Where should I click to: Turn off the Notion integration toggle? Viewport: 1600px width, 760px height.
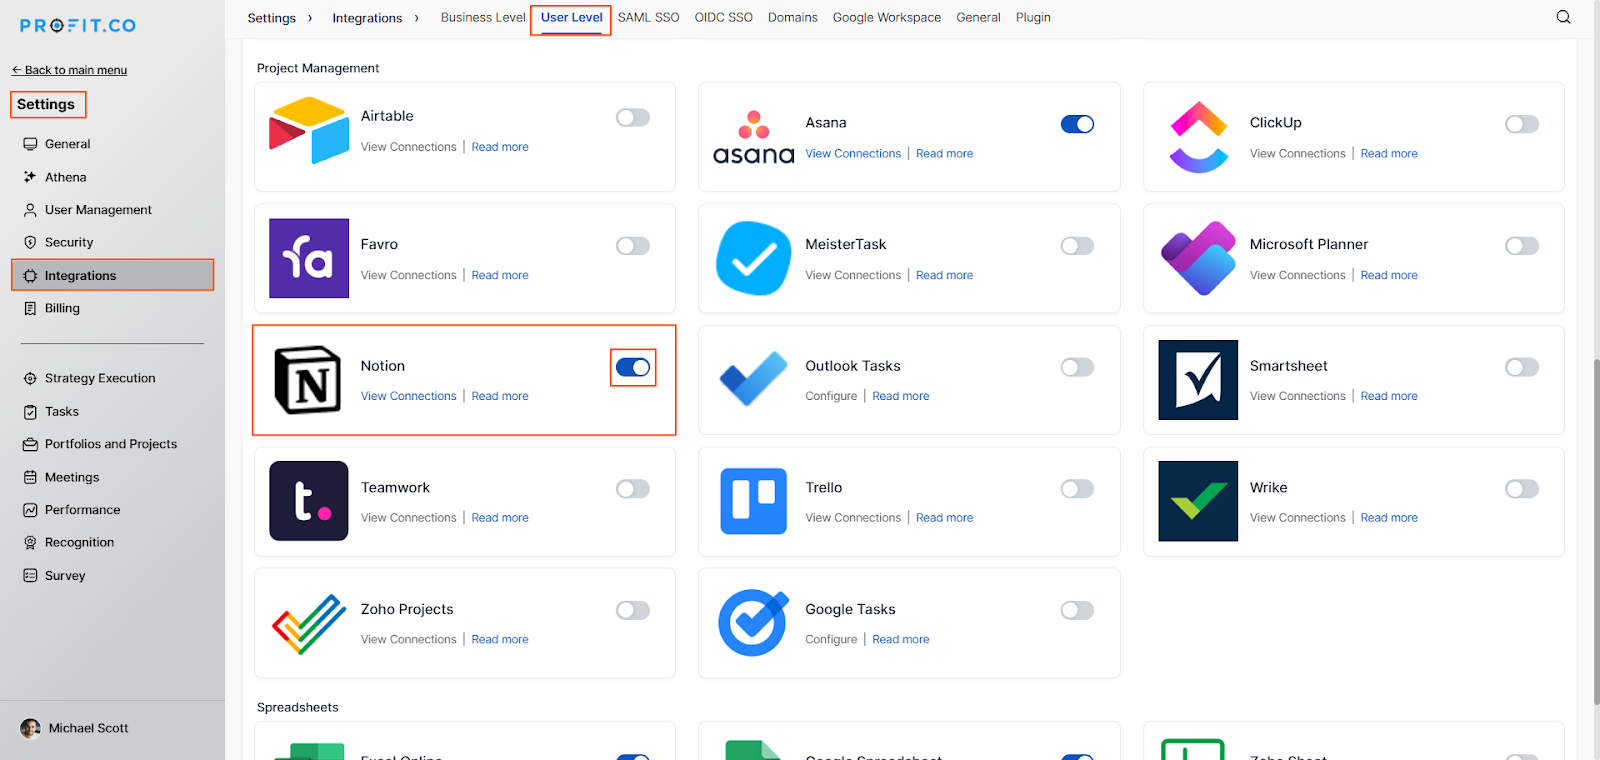(633, 367)
